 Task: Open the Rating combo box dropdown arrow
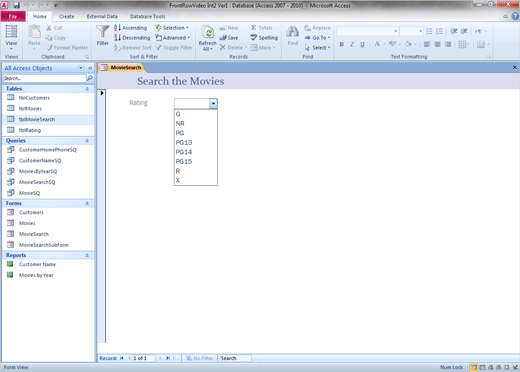[x=213, y=103]
